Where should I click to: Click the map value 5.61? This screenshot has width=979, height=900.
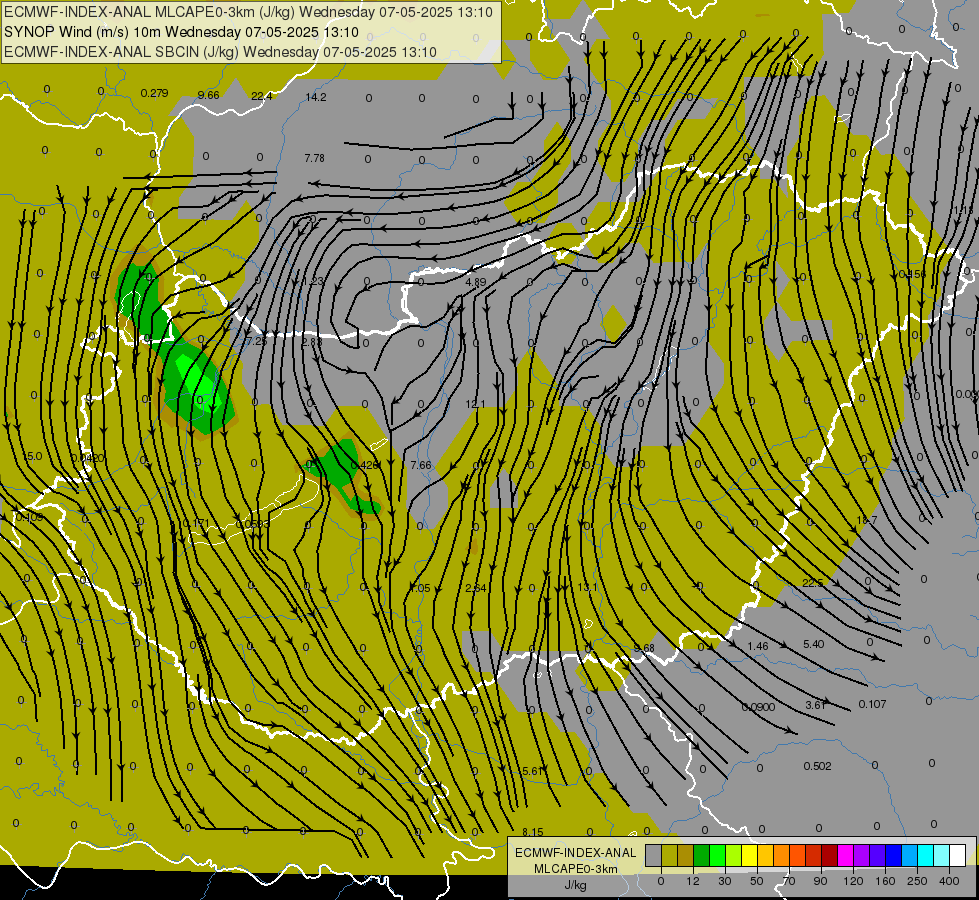(x=533, y=771)
